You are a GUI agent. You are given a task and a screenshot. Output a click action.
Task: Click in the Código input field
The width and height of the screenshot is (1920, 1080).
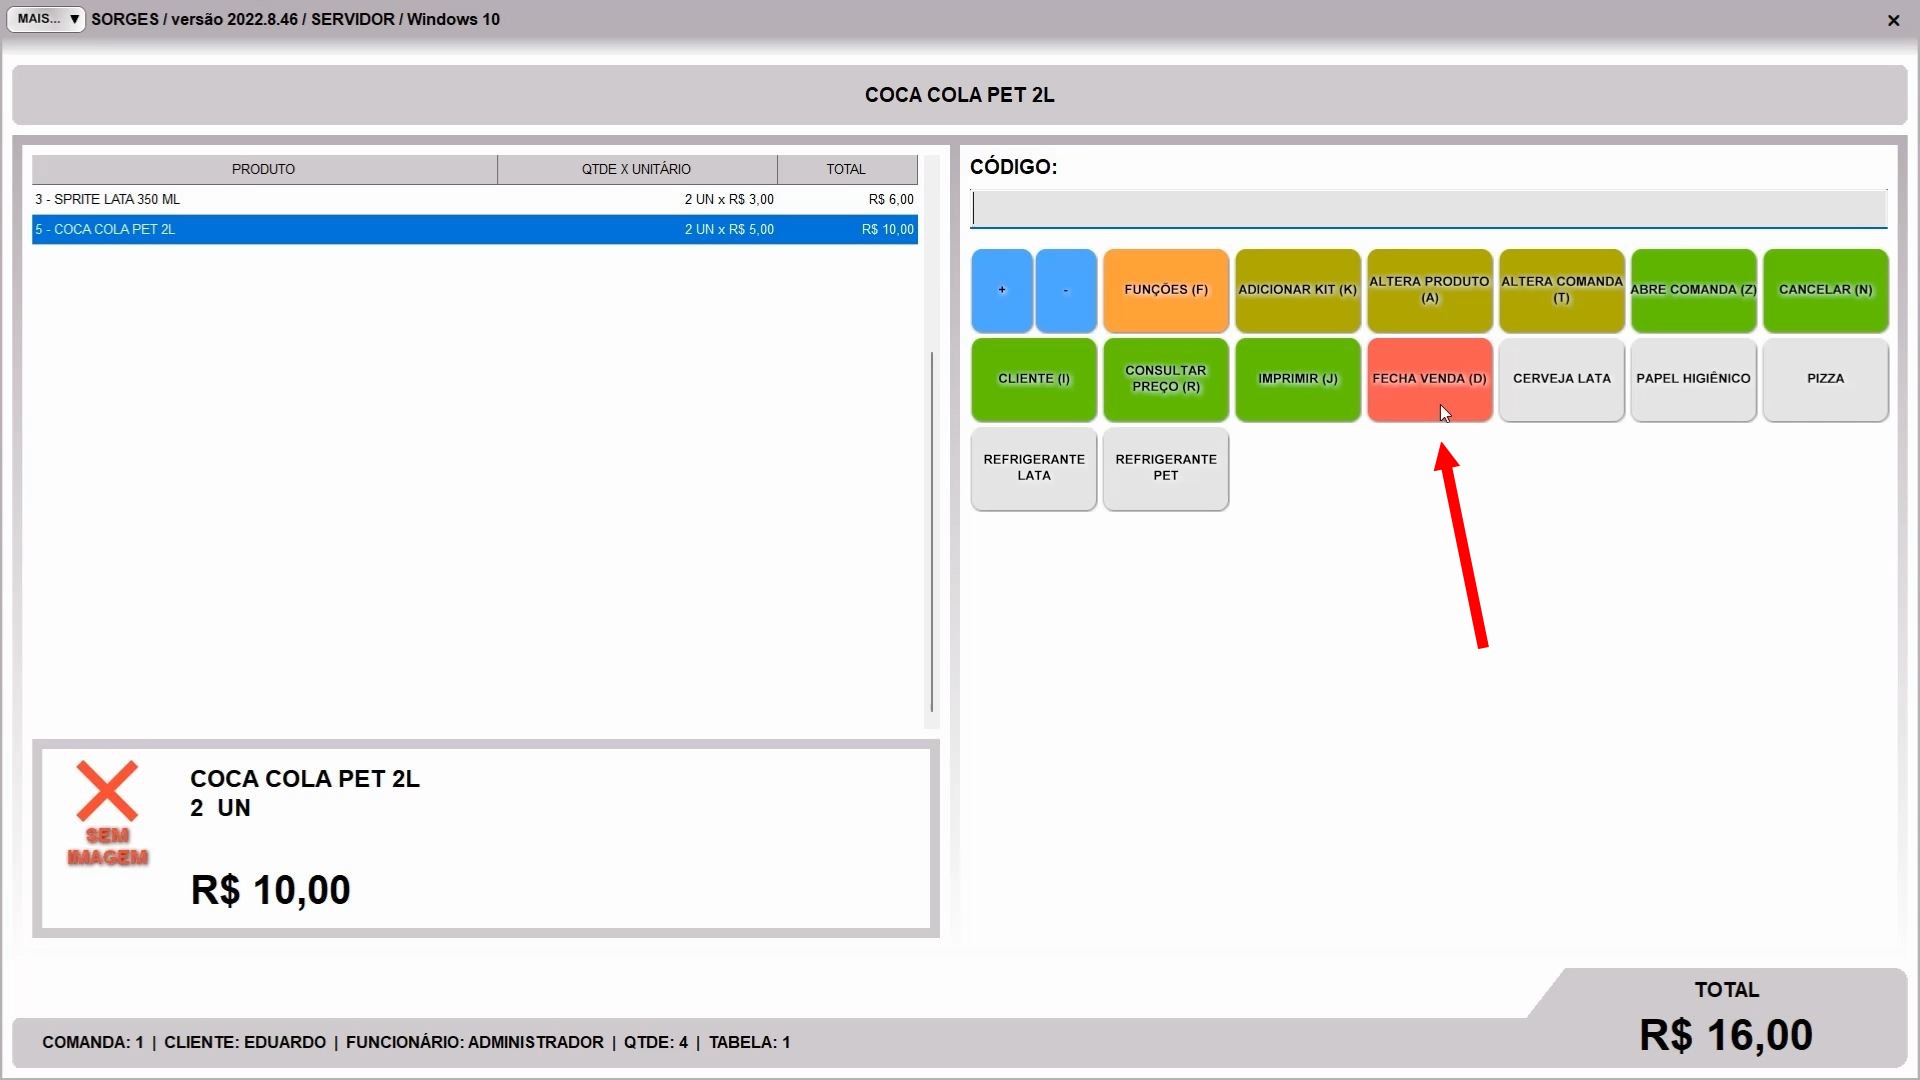pos(1428,209)
